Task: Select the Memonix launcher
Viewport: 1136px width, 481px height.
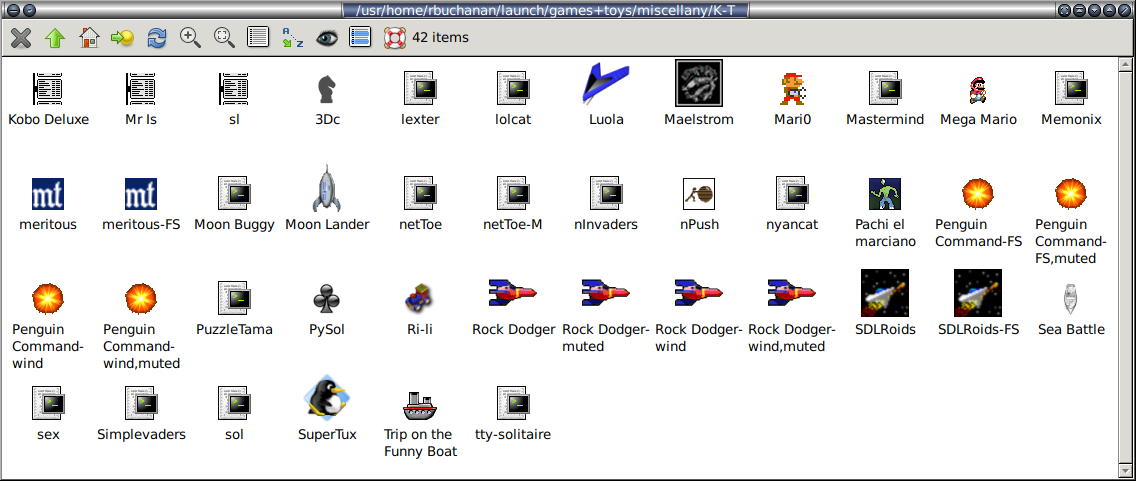Action: pos(1070,88)
